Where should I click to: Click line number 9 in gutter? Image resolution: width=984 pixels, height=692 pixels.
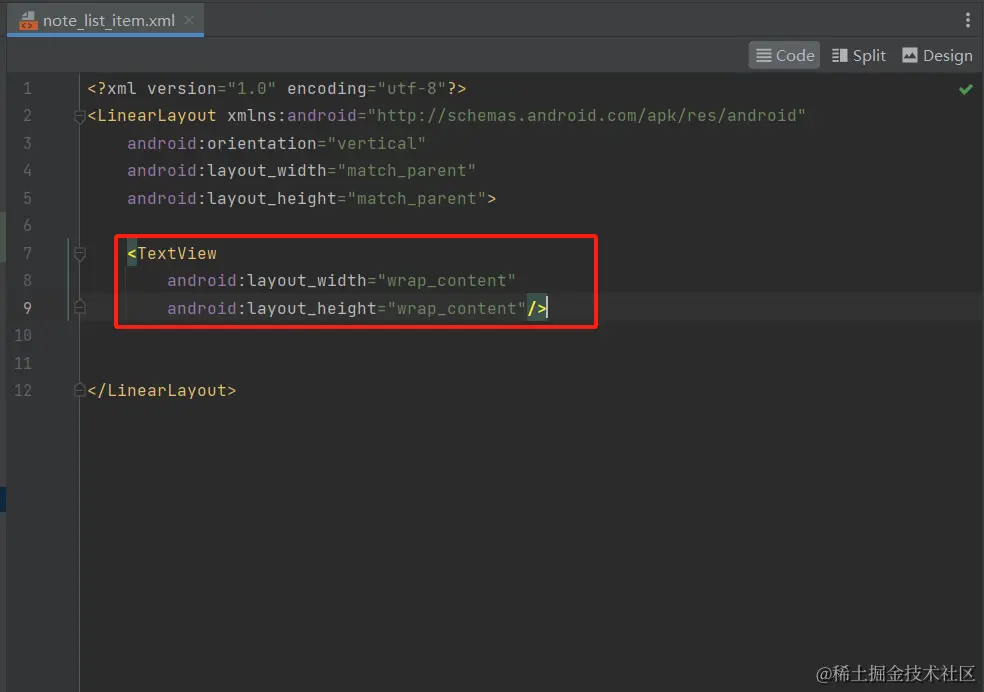(27, 308)
